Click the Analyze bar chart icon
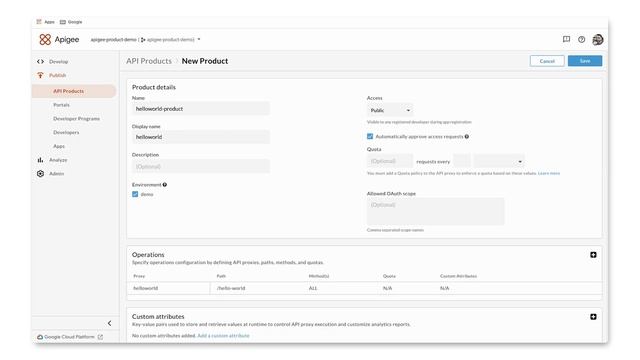Image resolution: width=640 pixels, height=360 pixels. [40, 160]
